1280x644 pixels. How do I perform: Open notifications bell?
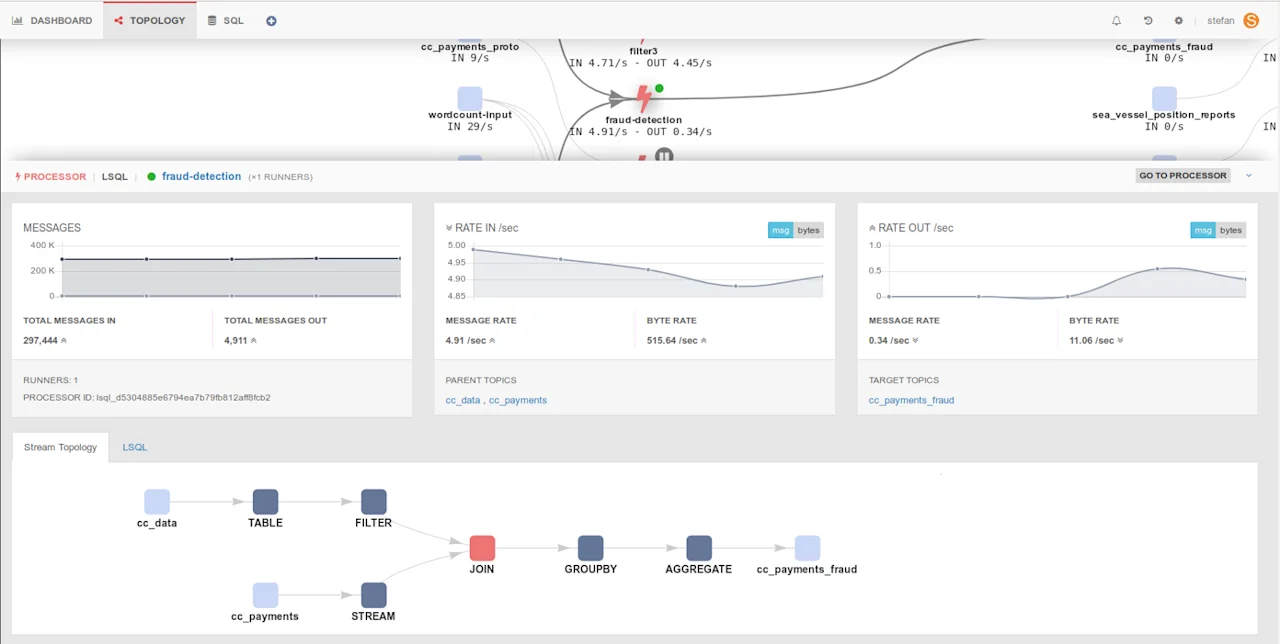1117,20
